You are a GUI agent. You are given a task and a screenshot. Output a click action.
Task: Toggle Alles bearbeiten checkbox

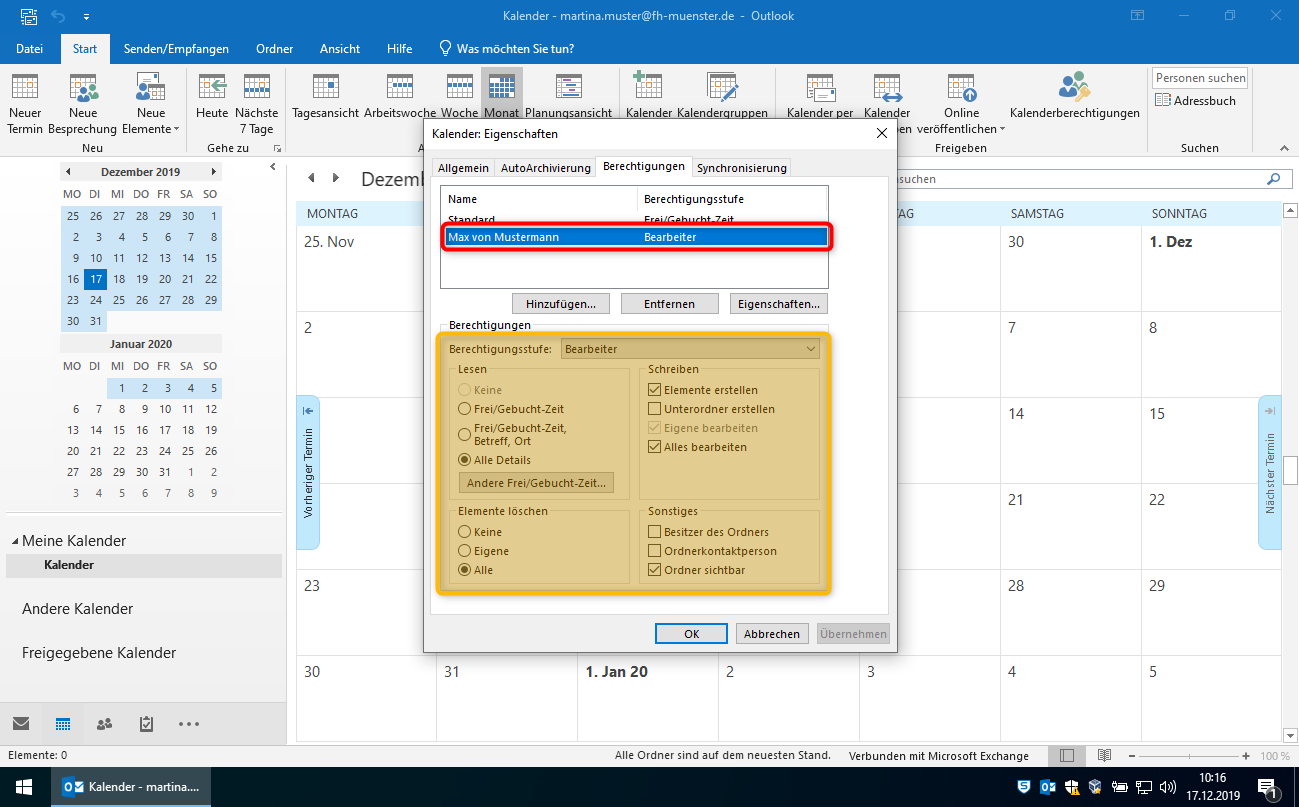[655, 447]
